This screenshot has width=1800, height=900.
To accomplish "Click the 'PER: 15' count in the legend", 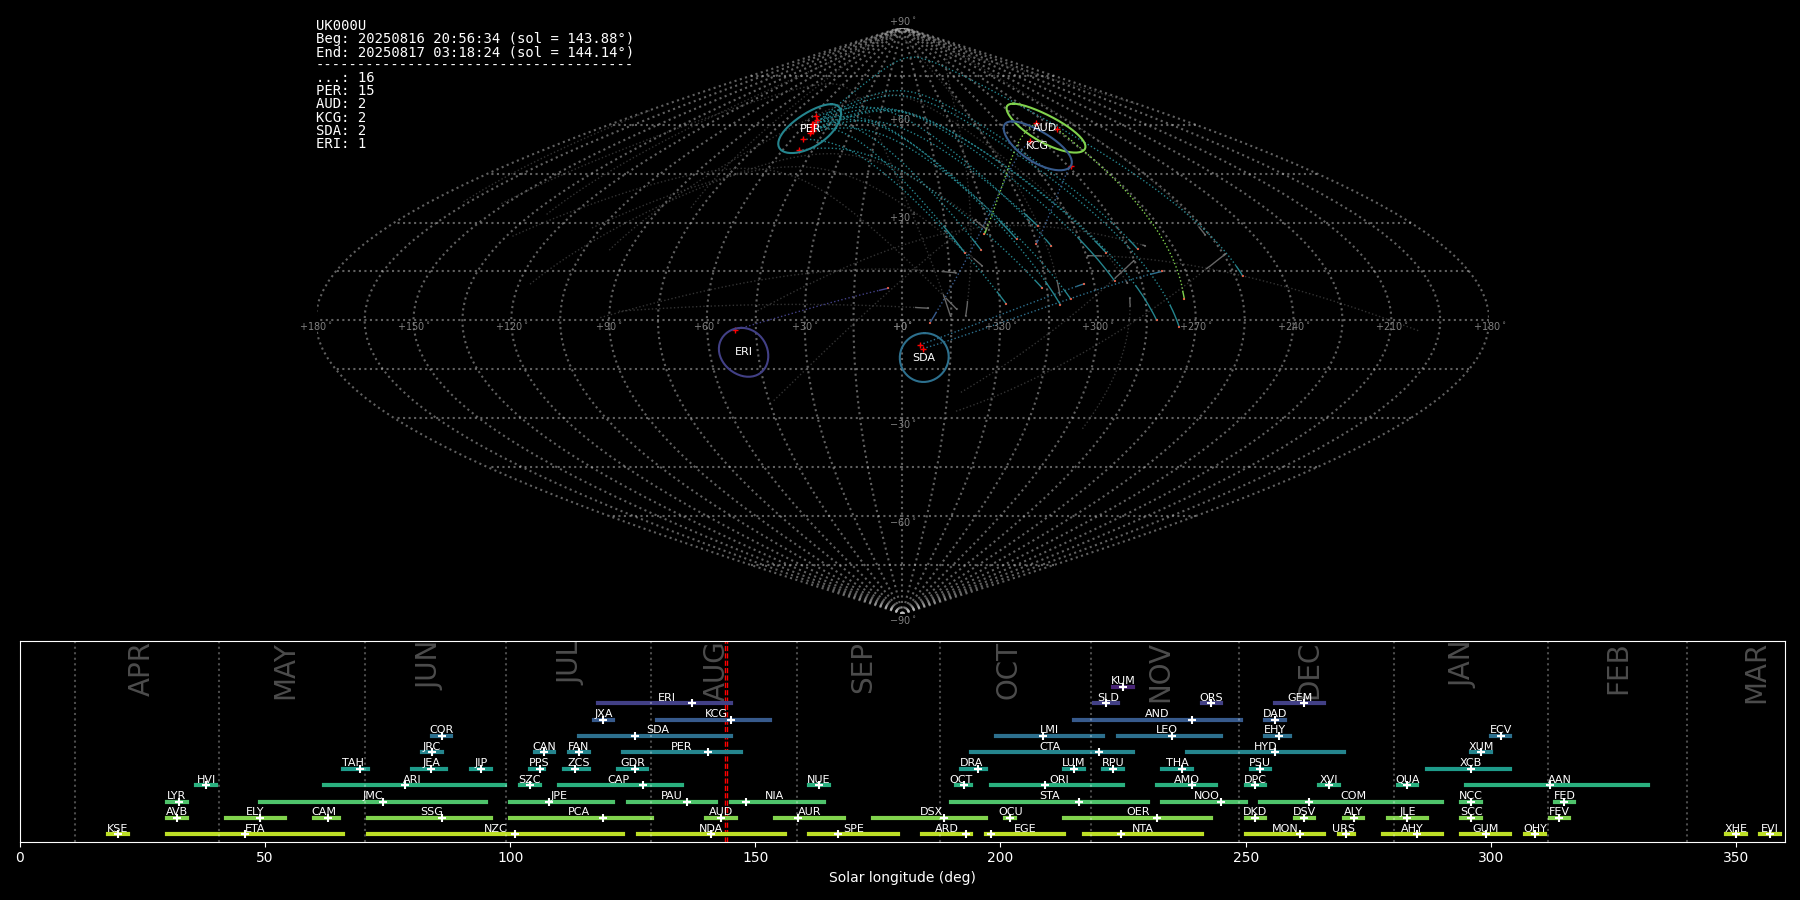I will click(345, 91).
